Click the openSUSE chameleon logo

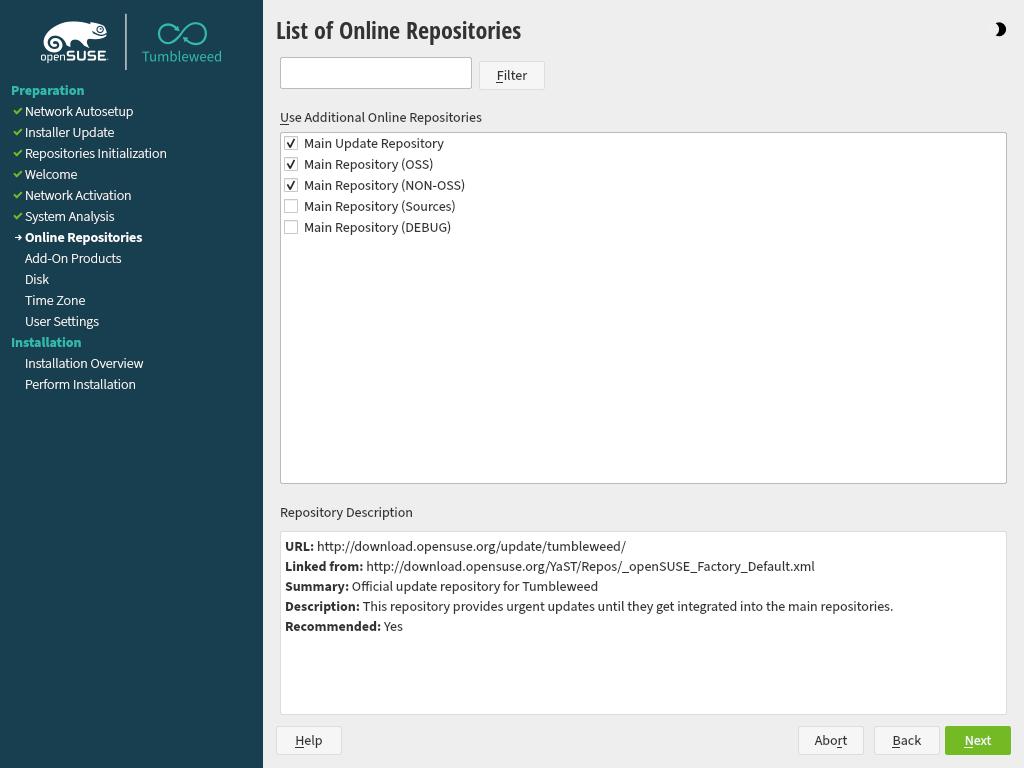pyautogui.click(x=74, y=42)
